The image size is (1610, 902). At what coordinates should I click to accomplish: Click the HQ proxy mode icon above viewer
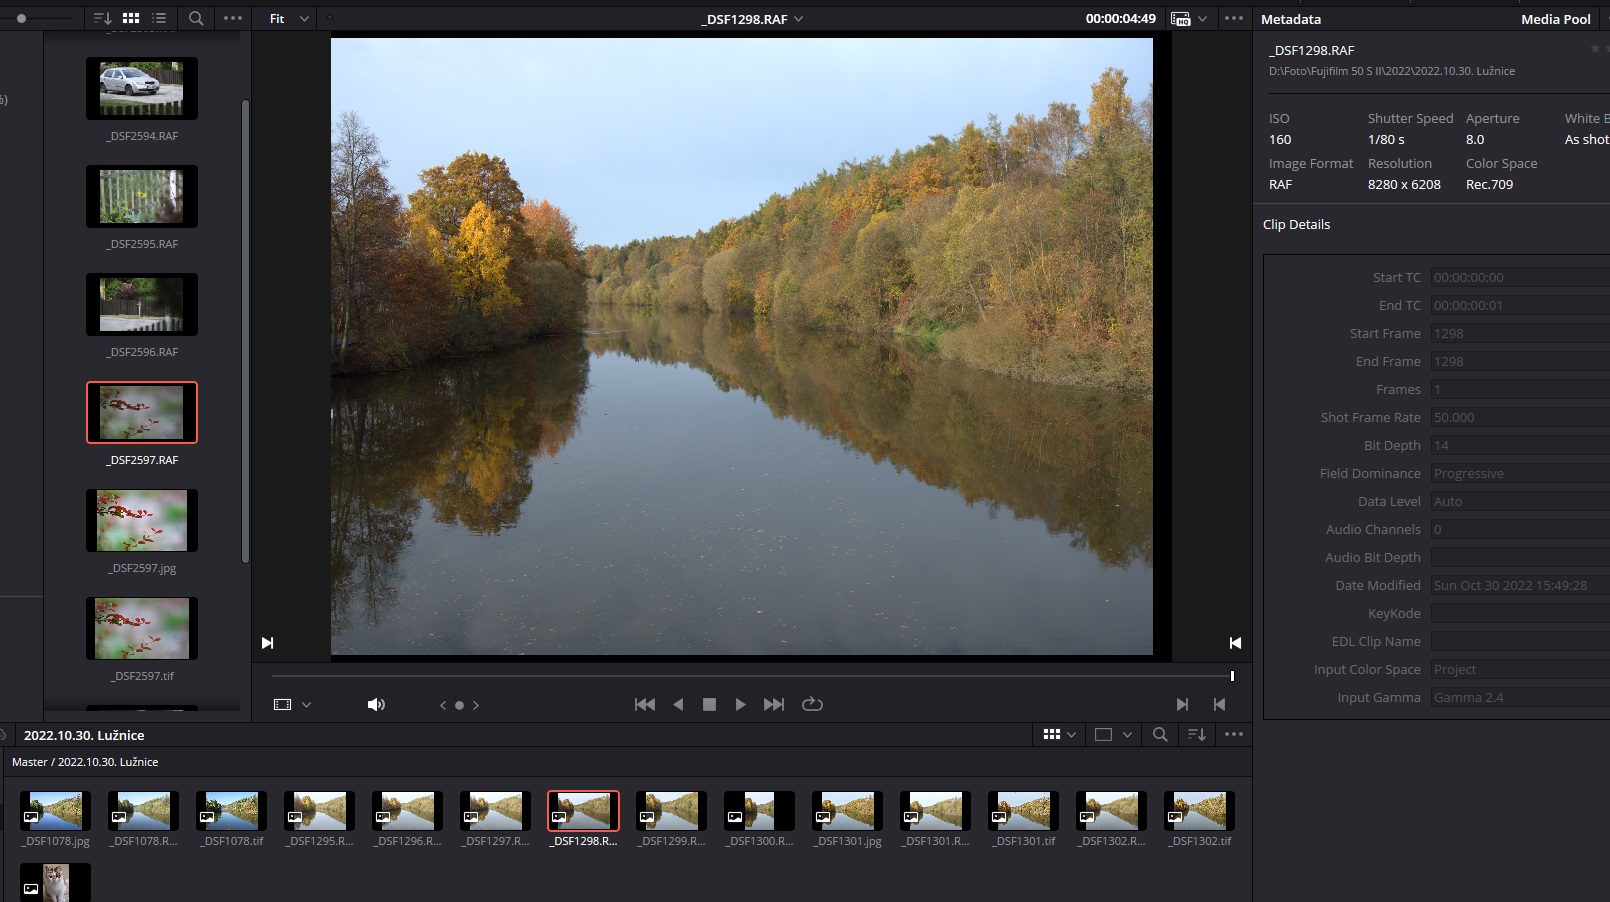[1180, 19]
